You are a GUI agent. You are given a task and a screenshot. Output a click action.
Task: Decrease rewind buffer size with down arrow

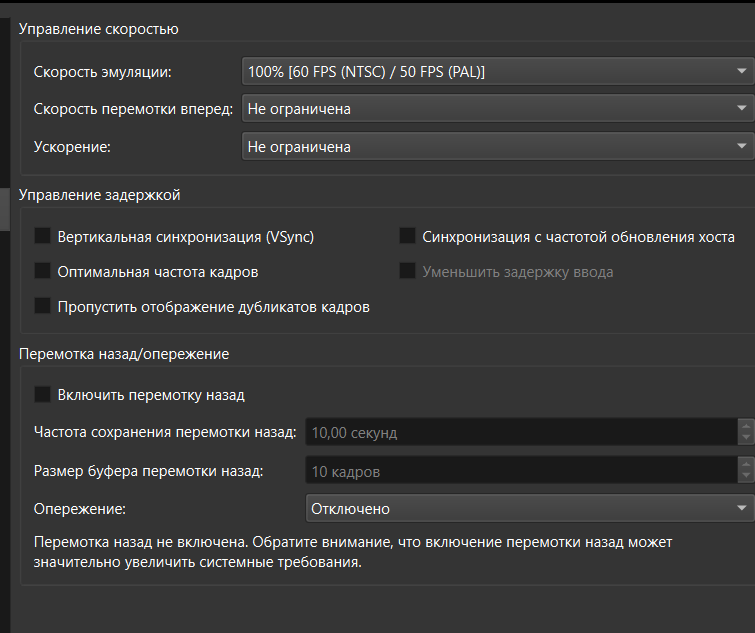[745, 477]
